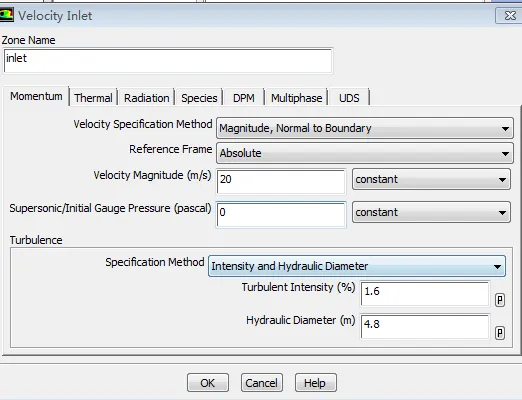Screen dimensions: 522x400
Task: Click the P parameter icon beside Hydraulic Diameter
Action: (x=499, y=333)
